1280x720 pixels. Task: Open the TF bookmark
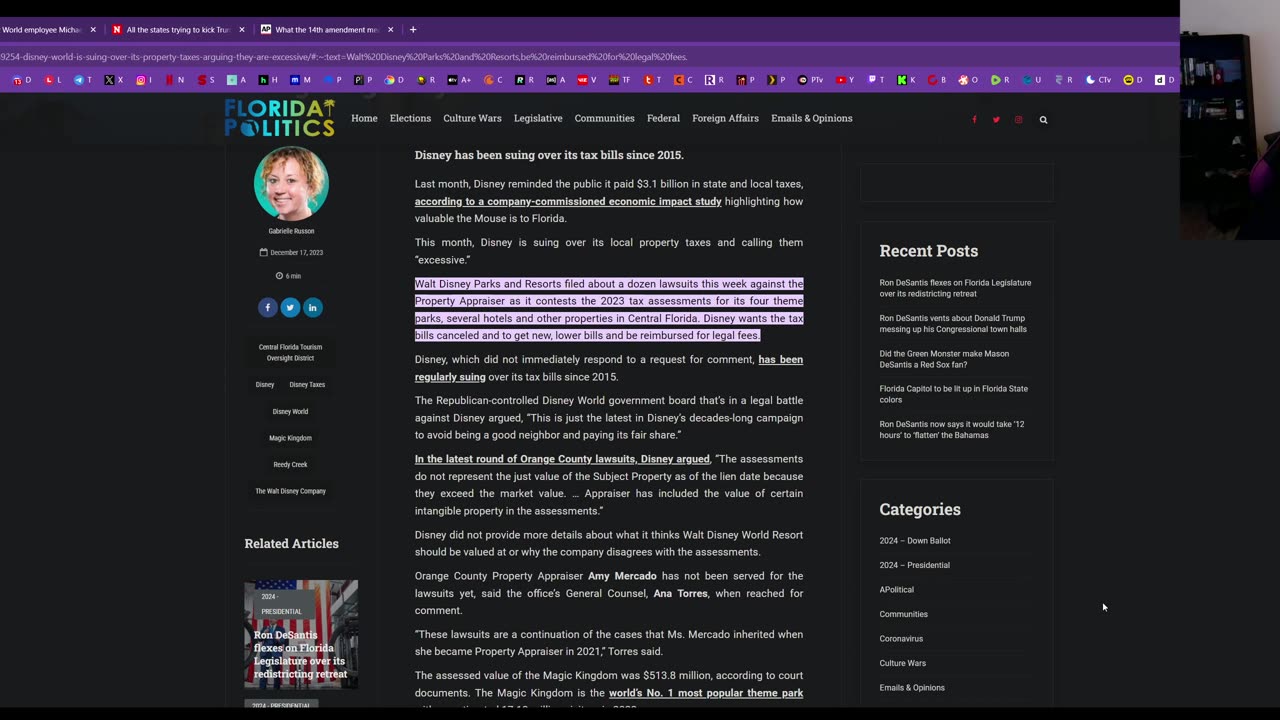(x=620, y=80)
